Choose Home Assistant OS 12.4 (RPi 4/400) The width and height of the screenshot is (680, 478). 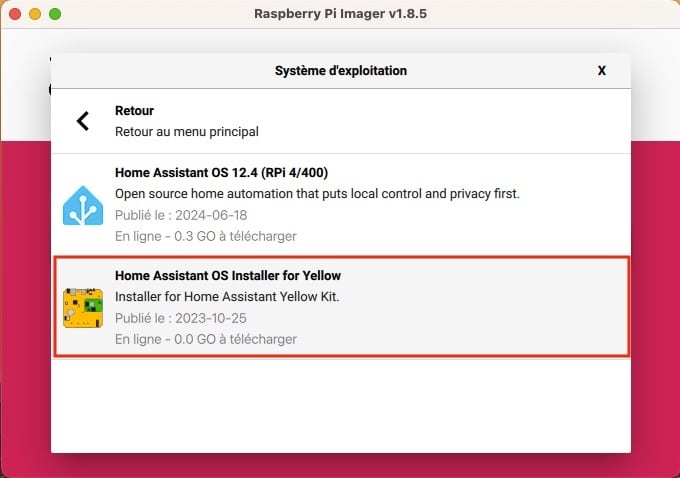[x=341, y=204]
